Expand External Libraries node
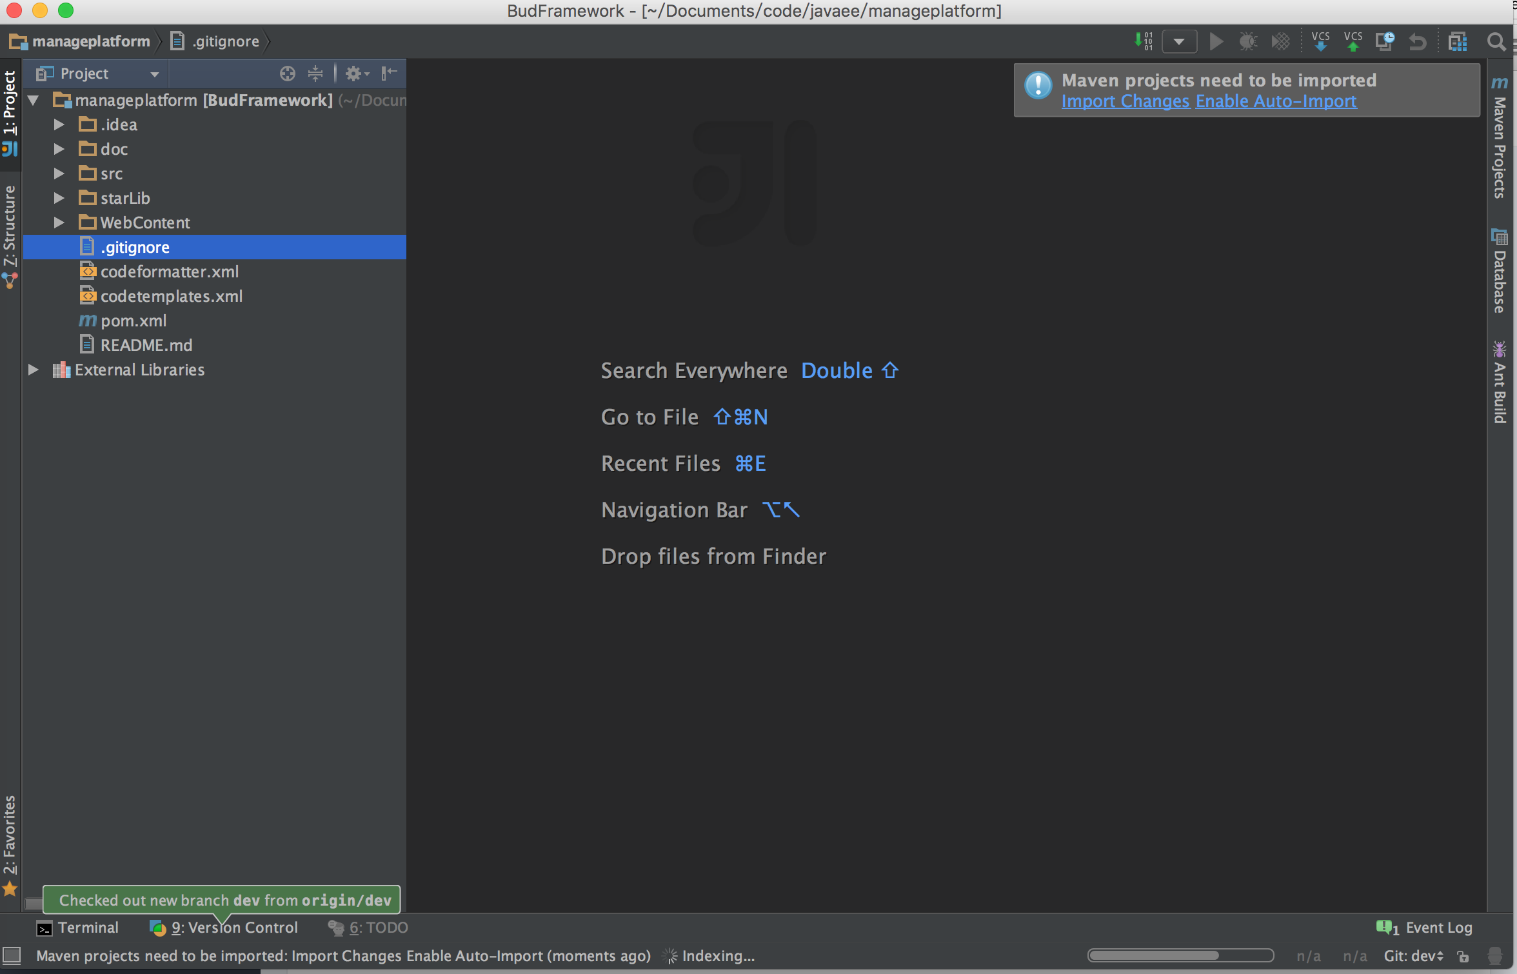The height and width of the screenshot is (974, 1517). (x=33, y=369)
